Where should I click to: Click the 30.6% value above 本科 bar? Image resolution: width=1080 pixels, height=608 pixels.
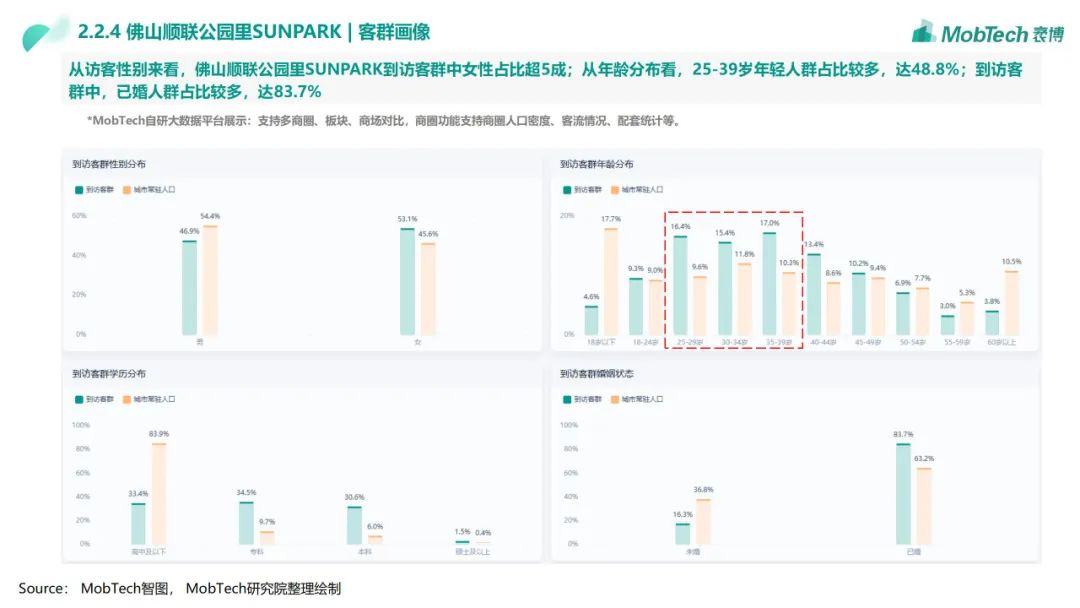[354, 497]
